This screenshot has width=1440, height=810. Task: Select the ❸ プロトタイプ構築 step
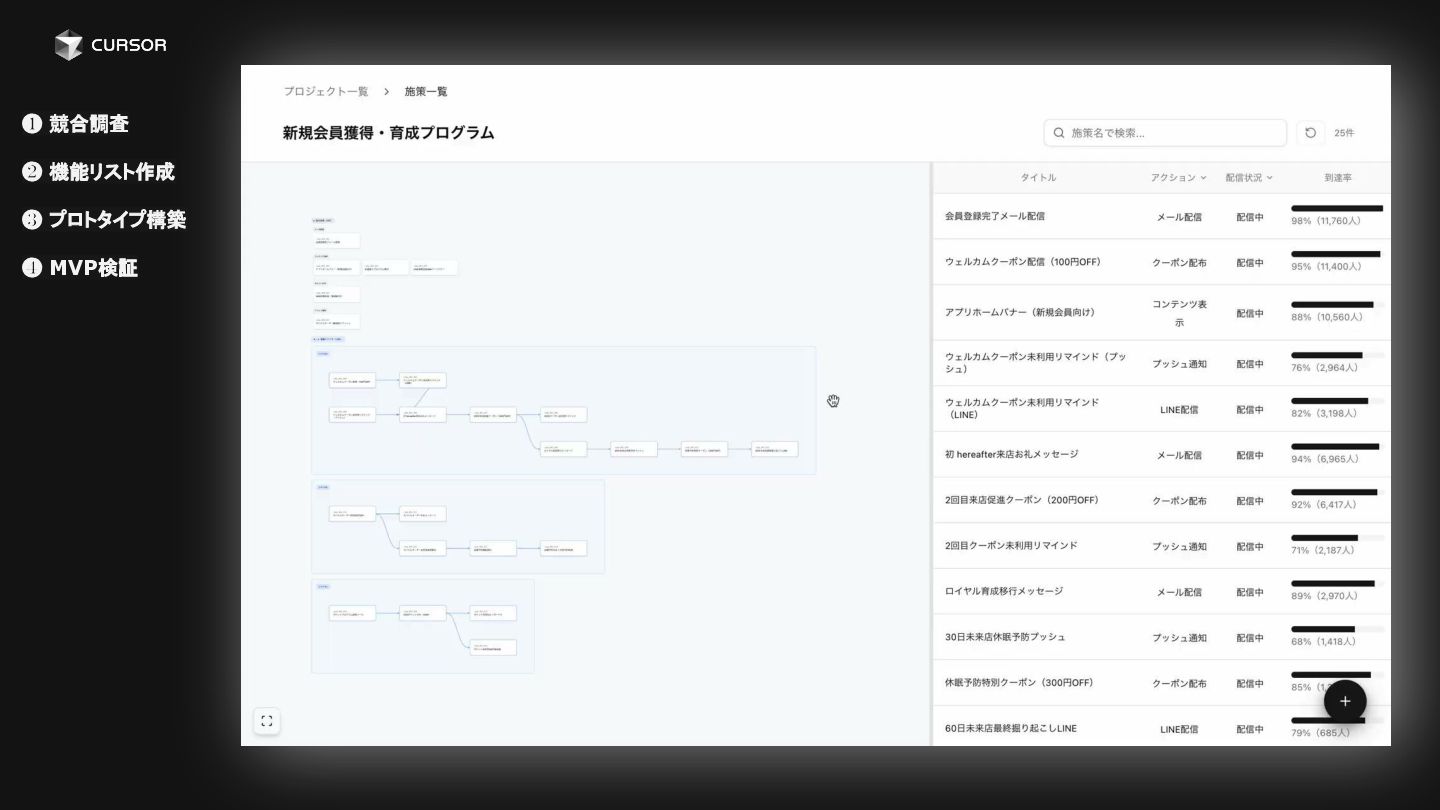104,220
